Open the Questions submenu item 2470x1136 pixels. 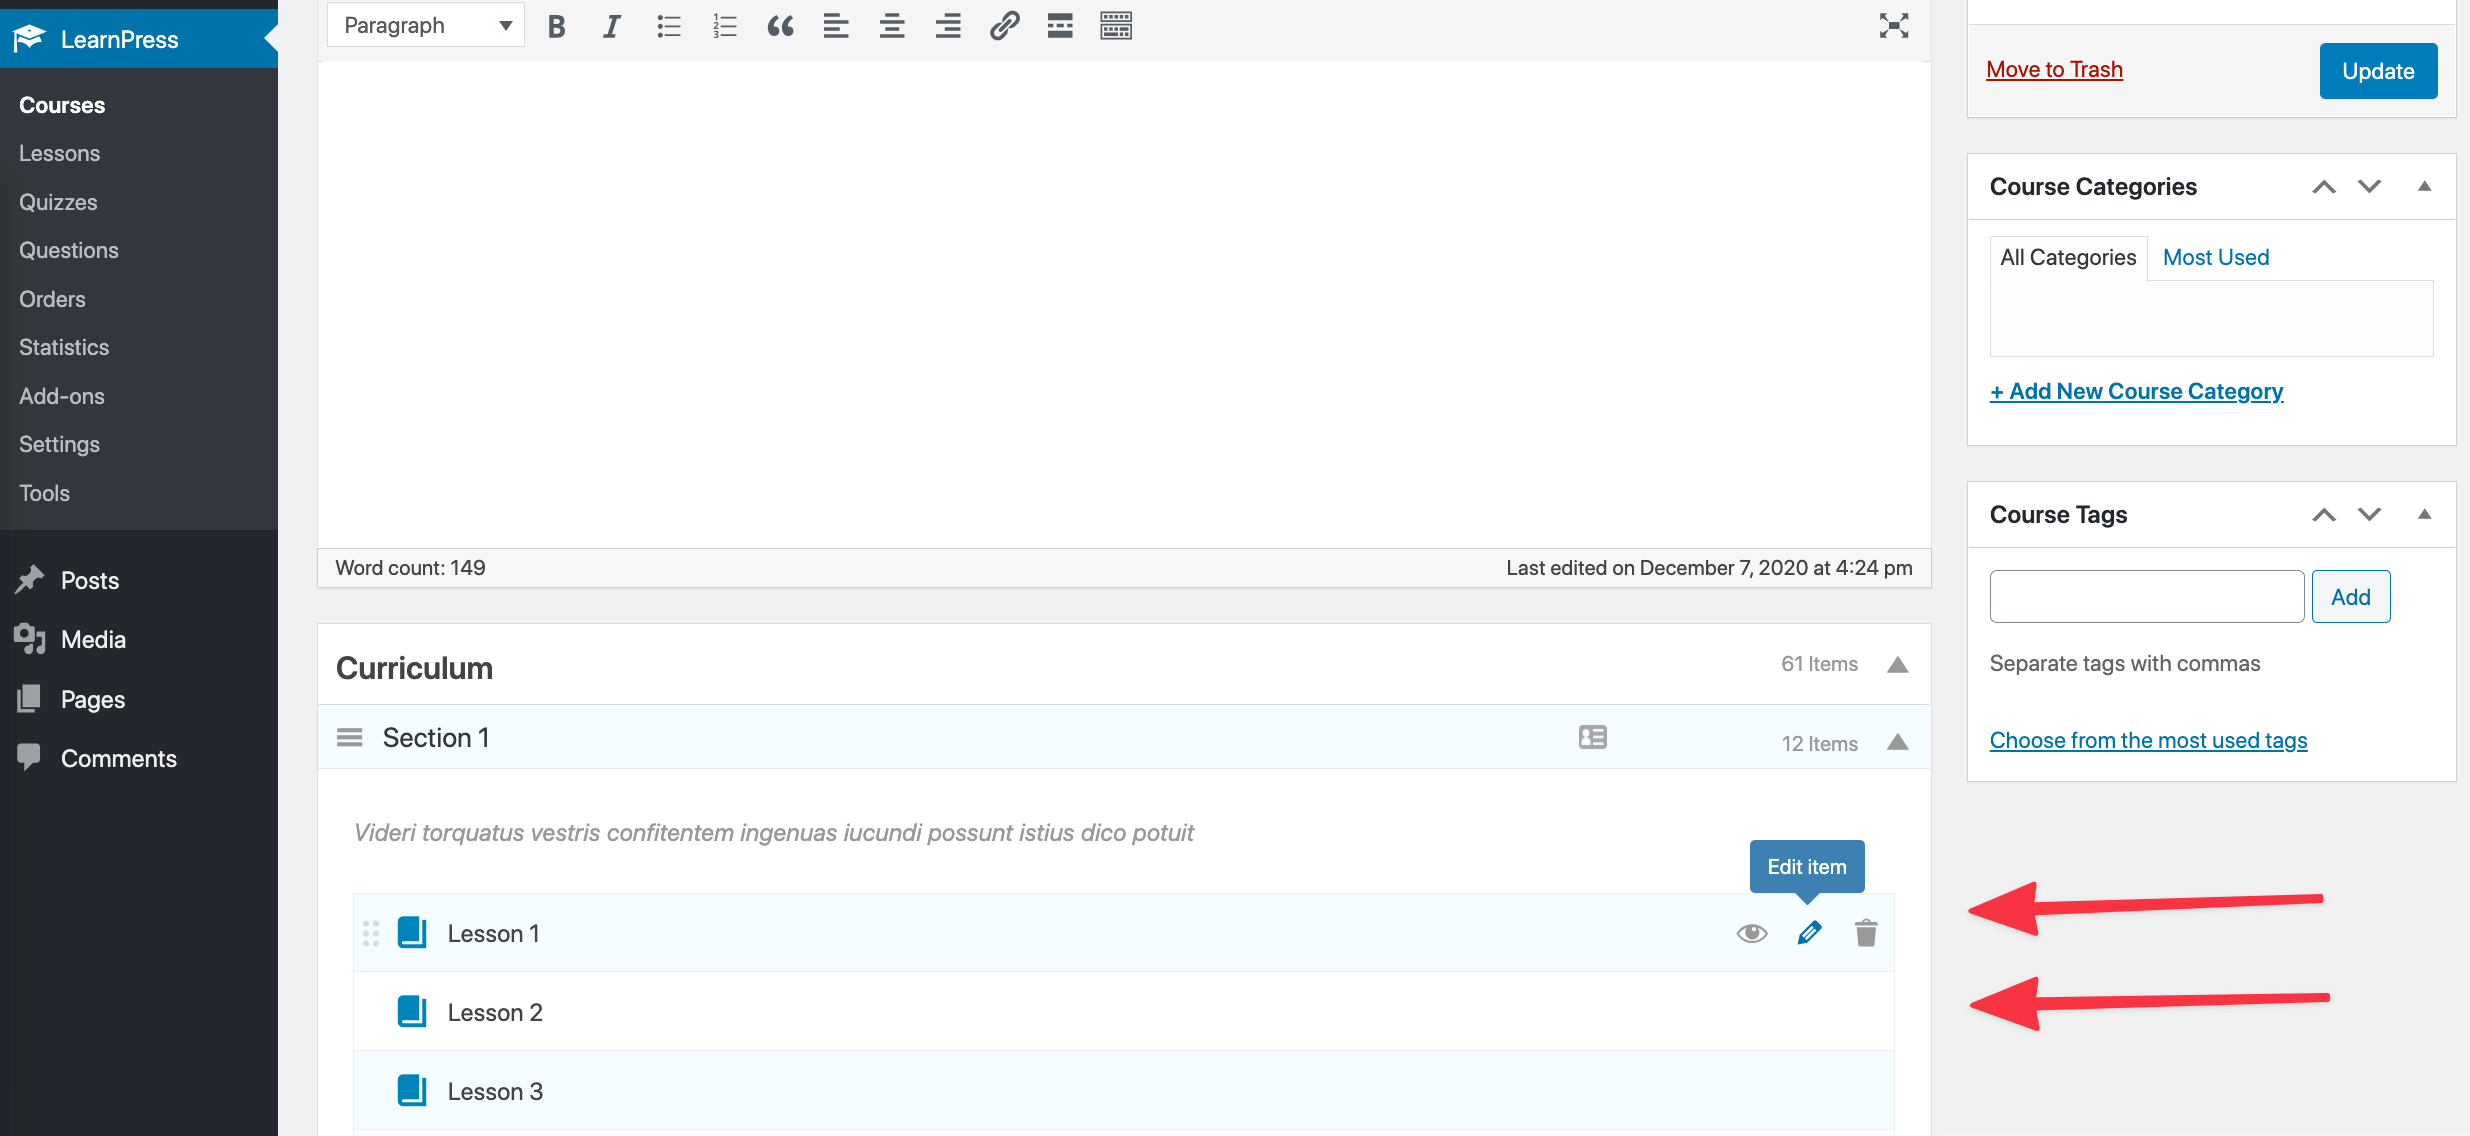pyautogui.click(x=69, y=250)
